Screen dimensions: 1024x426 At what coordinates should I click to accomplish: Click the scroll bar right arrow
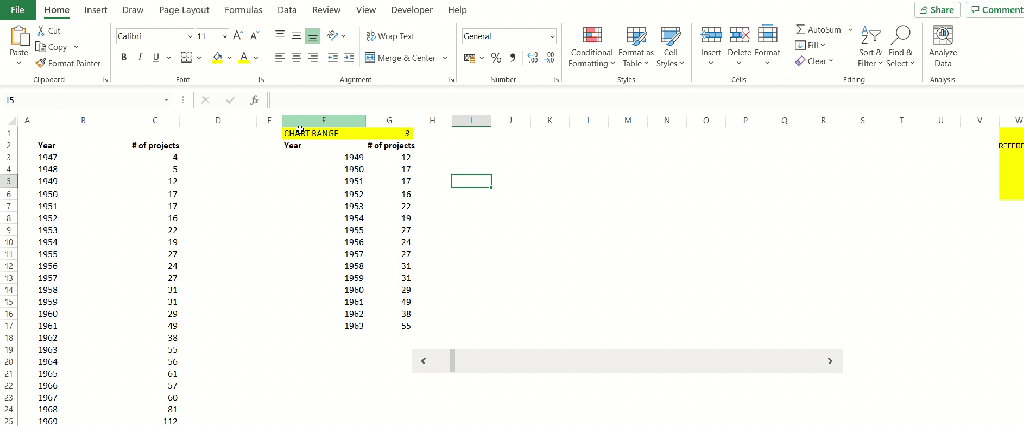pyautogui.click(x=830, y=361)
